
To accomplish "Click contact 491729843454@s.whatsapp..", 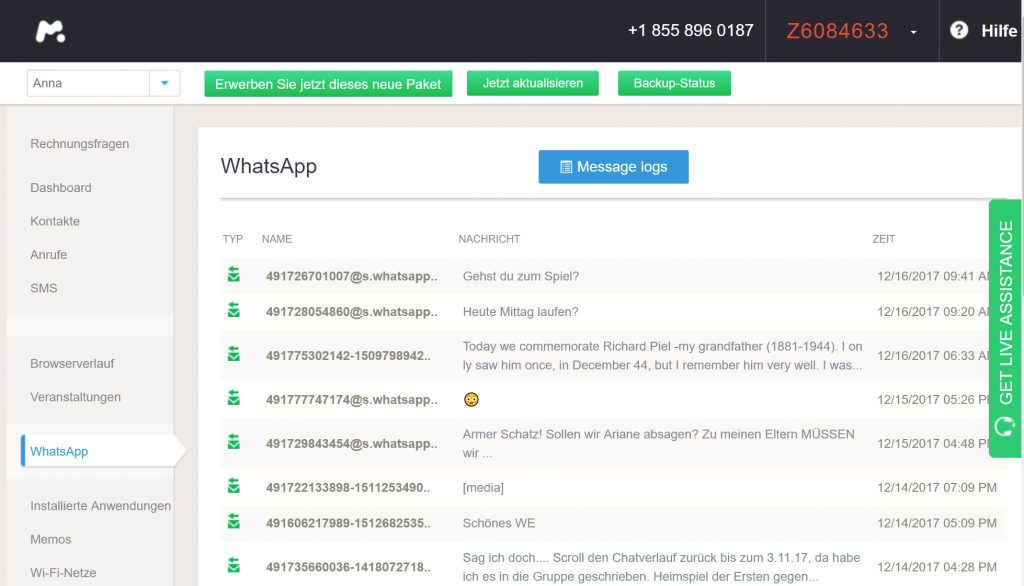I will click(x=351, y=443).
